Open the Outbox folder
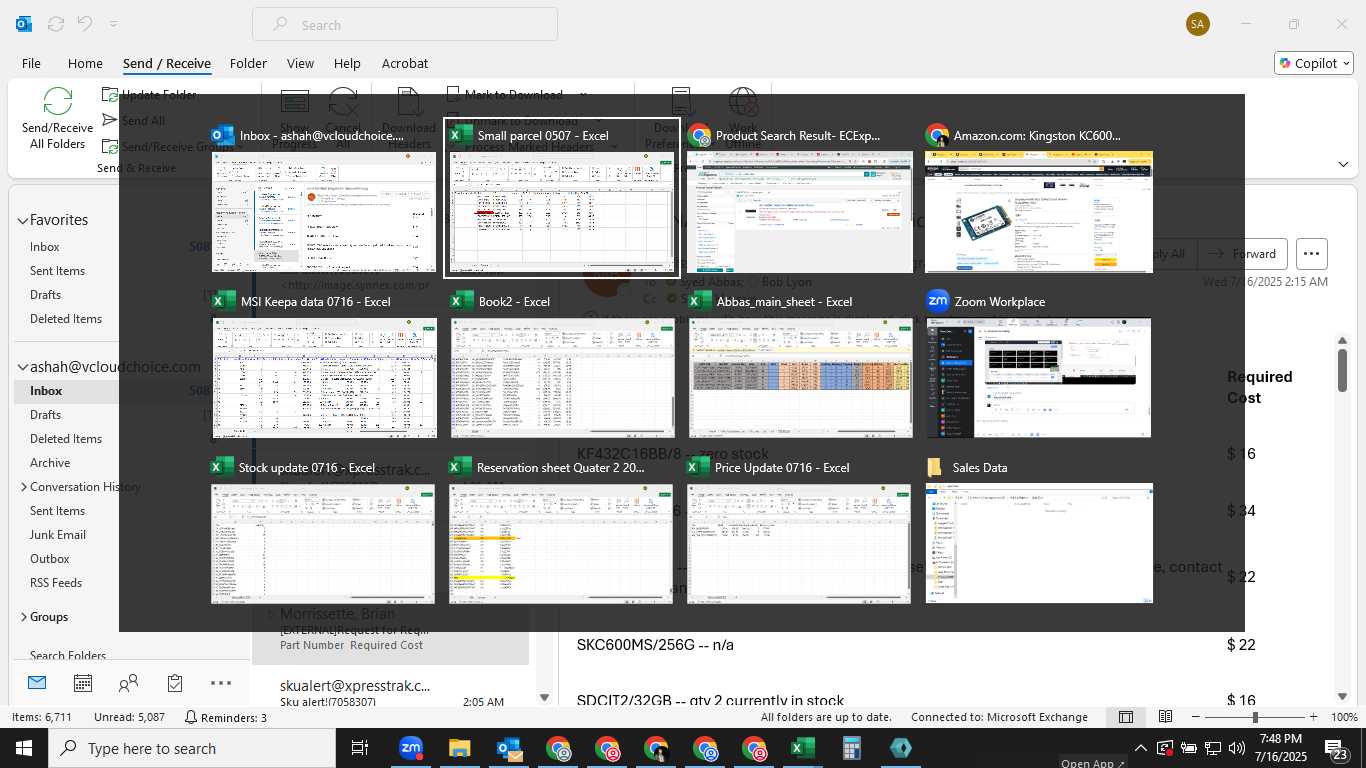The height and width of the screenshot is (768, 1366). click(x=50, y=559)
